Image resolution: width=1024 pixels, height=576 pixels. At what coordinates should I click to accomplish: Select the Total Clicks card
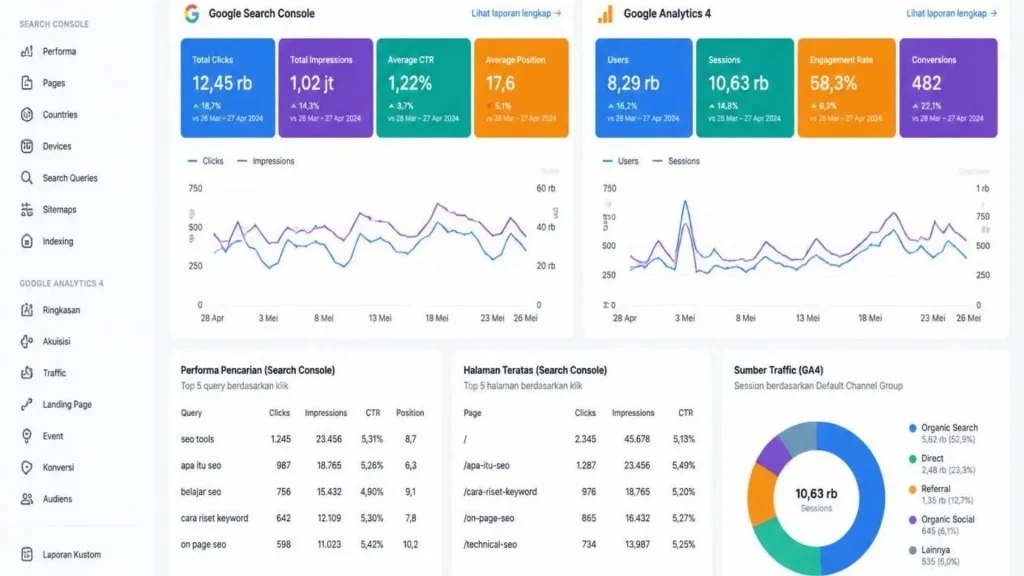click(228, 88)
